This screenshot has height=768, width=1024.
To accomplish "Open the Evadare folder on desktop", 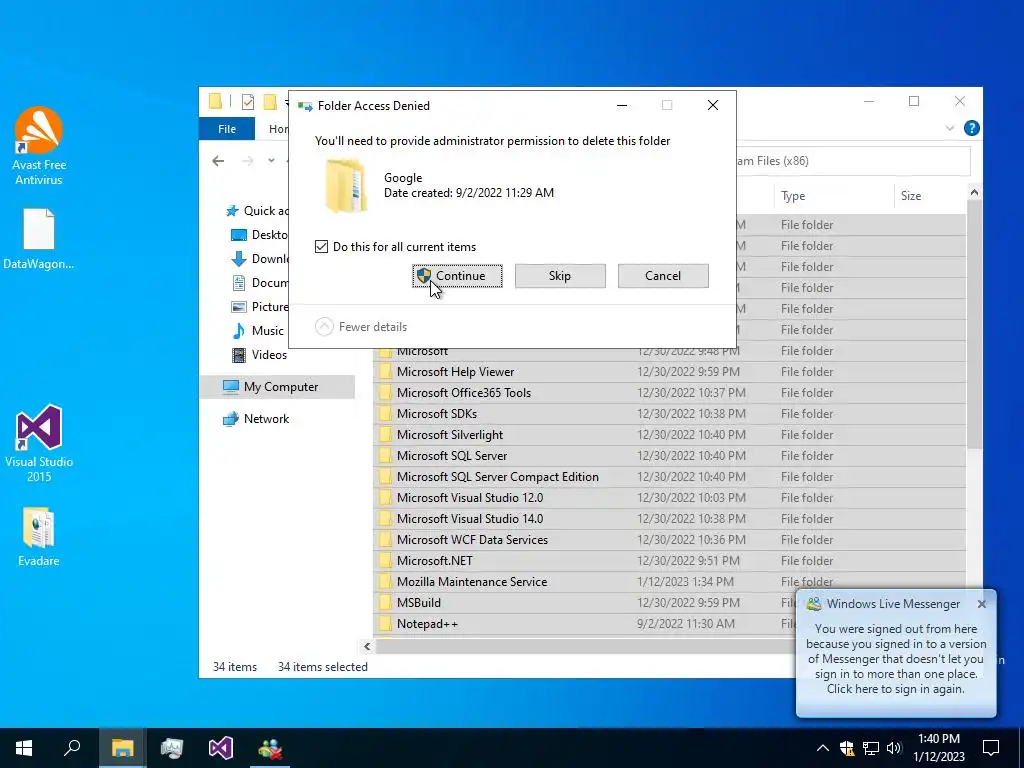I will [39, 537].
